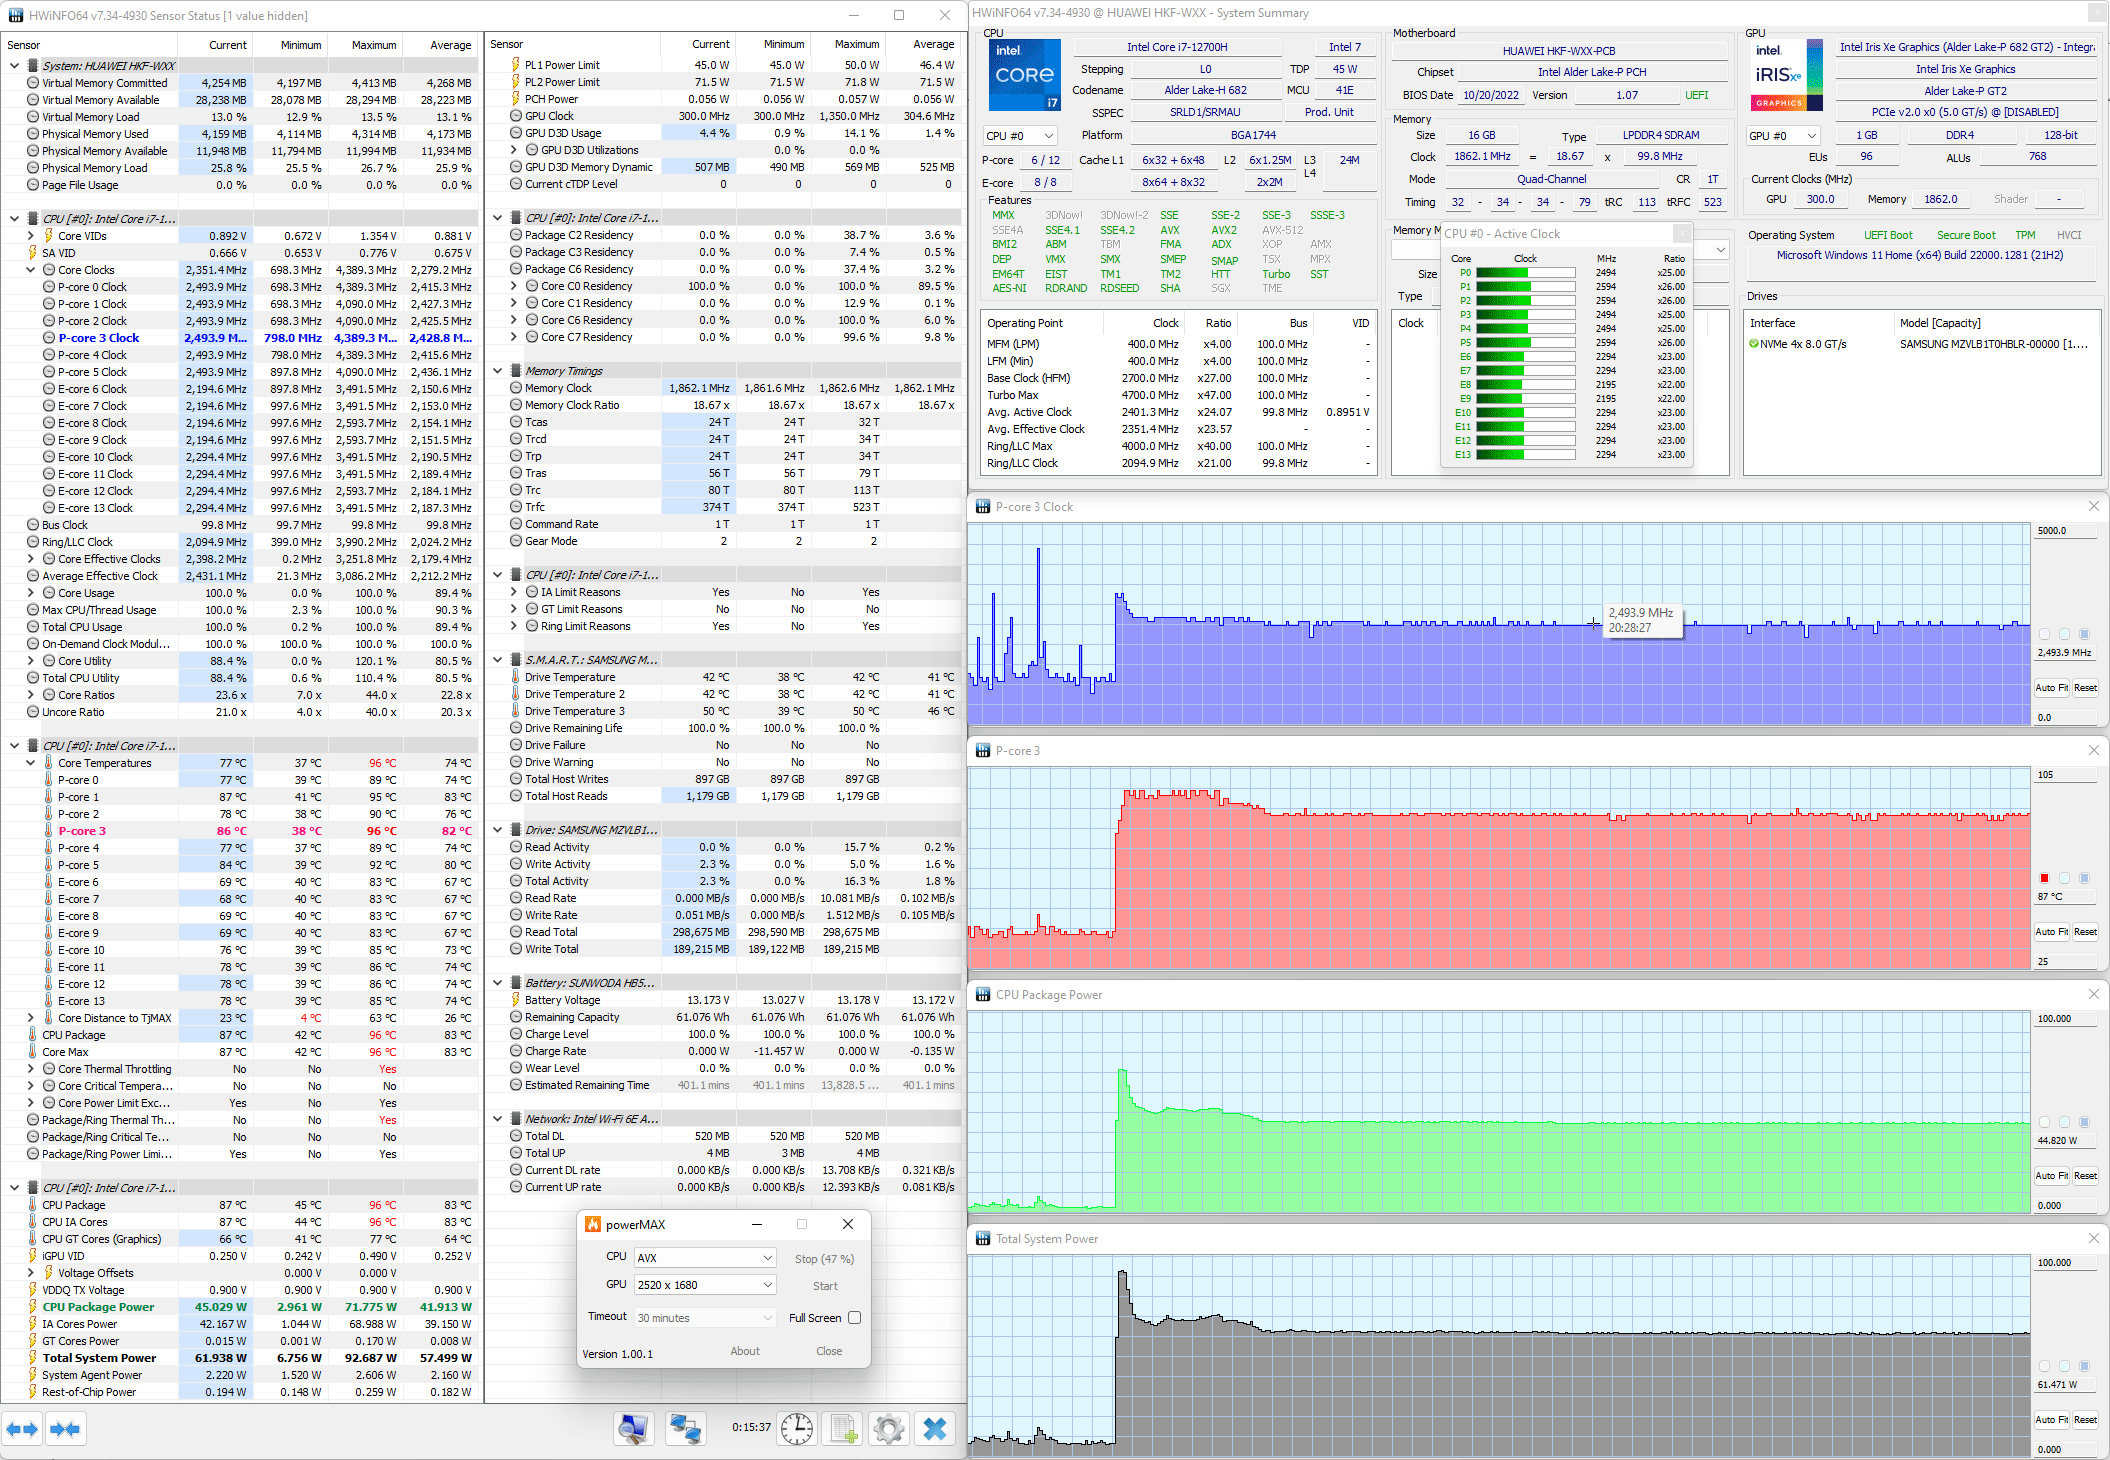Click the networked computers remote icon
The width and height of the screenshot is (2110, 1460).
tap(686, 1429)
